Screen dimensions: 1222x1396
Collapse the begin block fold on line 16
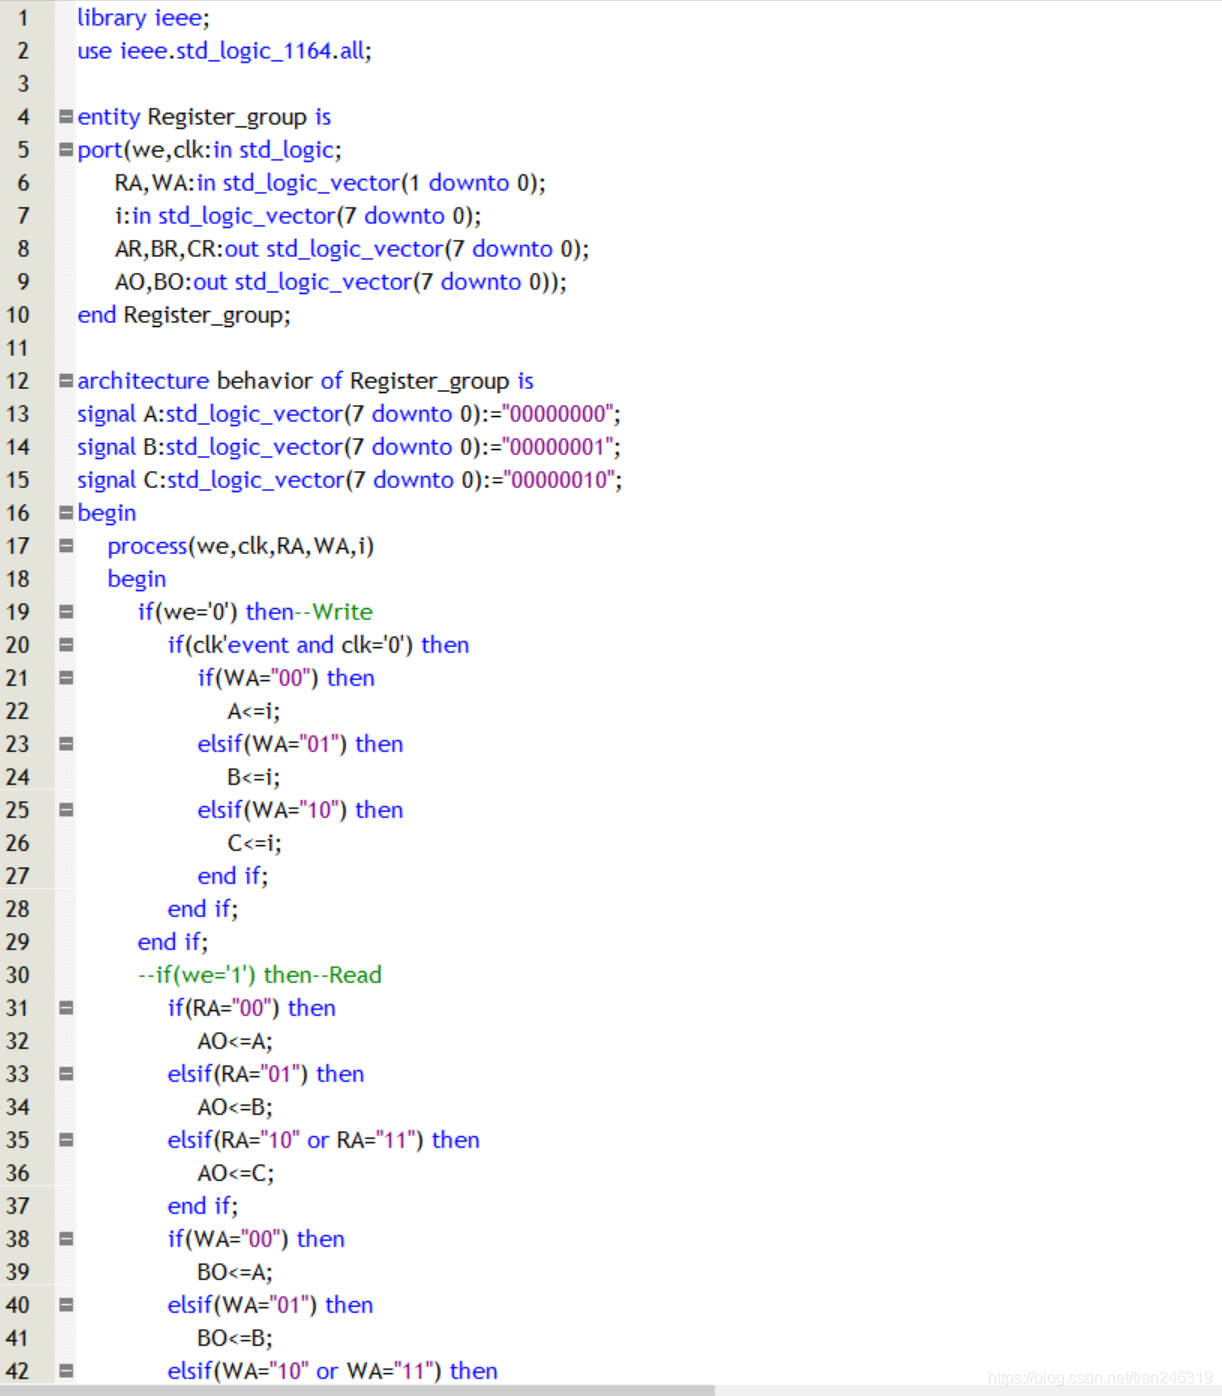(x=66, y=513)
